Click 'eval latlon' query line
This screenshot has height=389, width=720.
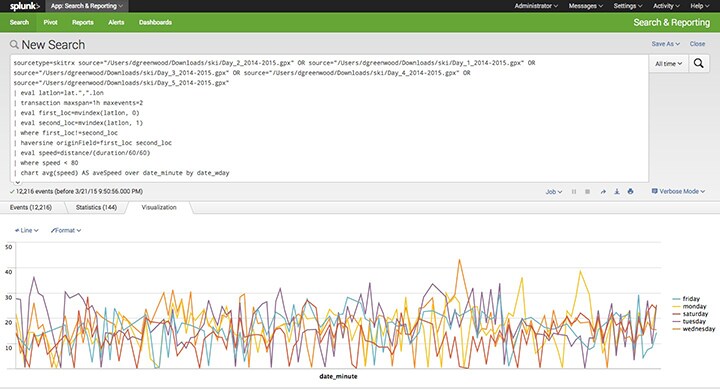[x=58, y=93]
